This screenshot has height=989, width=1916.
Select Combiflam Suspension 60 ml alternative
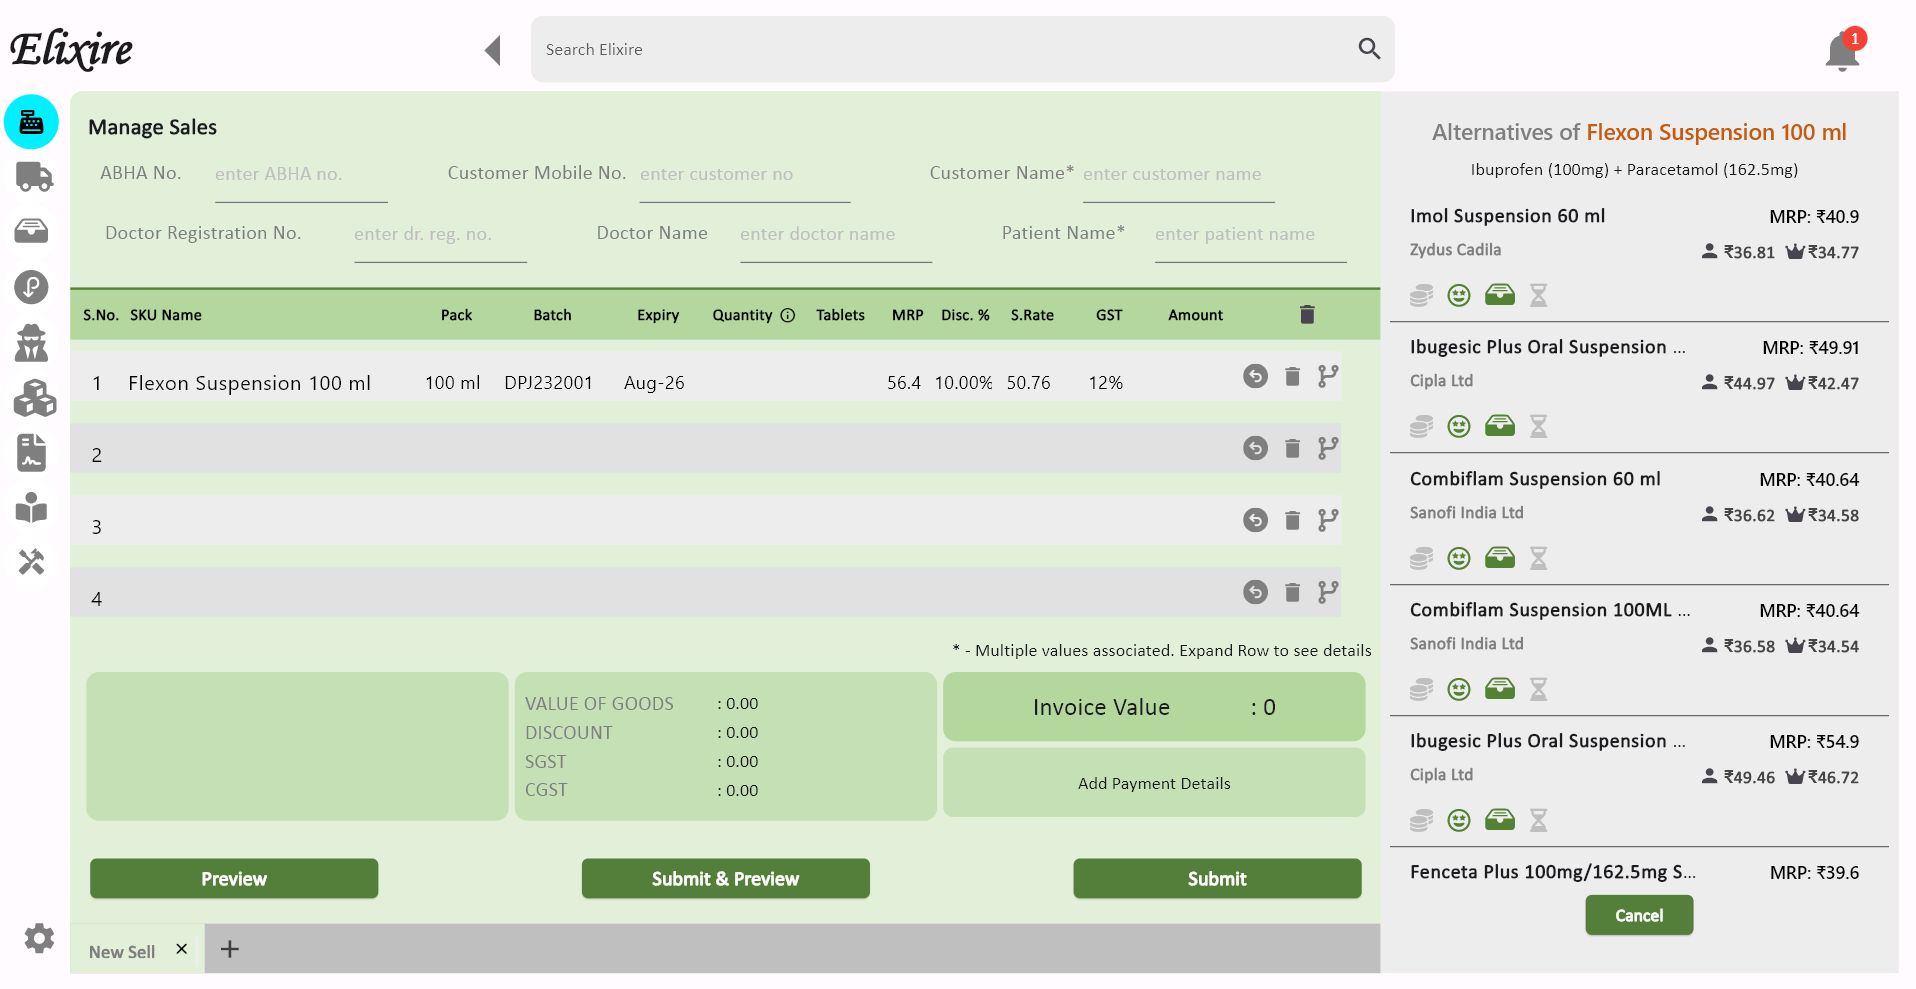[1535, 479]
